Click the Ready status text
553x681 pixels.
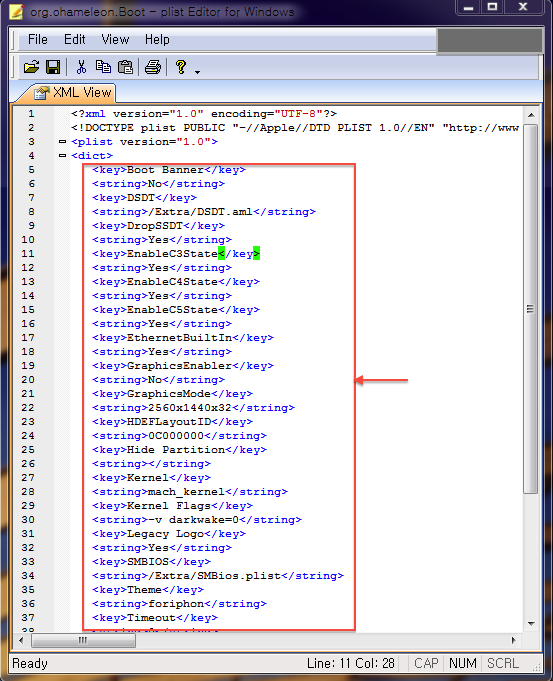coord(30,663)
